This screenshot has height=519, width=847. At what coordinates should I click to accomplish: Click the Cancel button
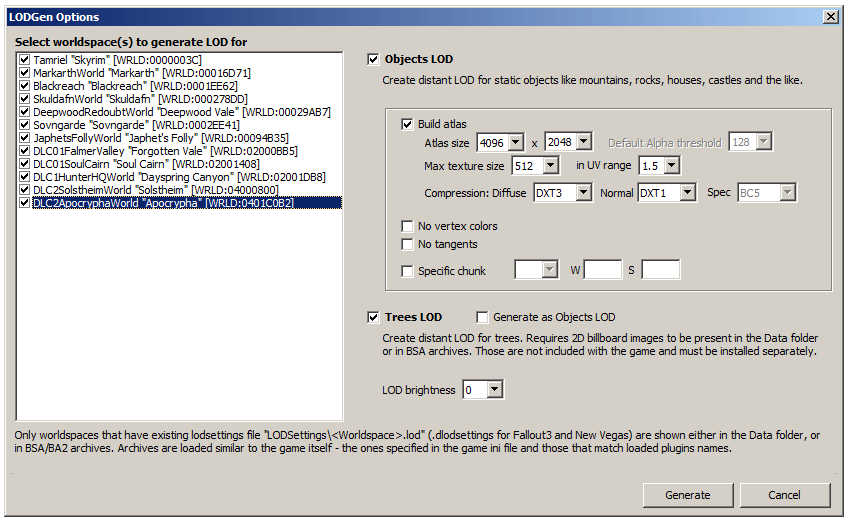coord(784,495)
